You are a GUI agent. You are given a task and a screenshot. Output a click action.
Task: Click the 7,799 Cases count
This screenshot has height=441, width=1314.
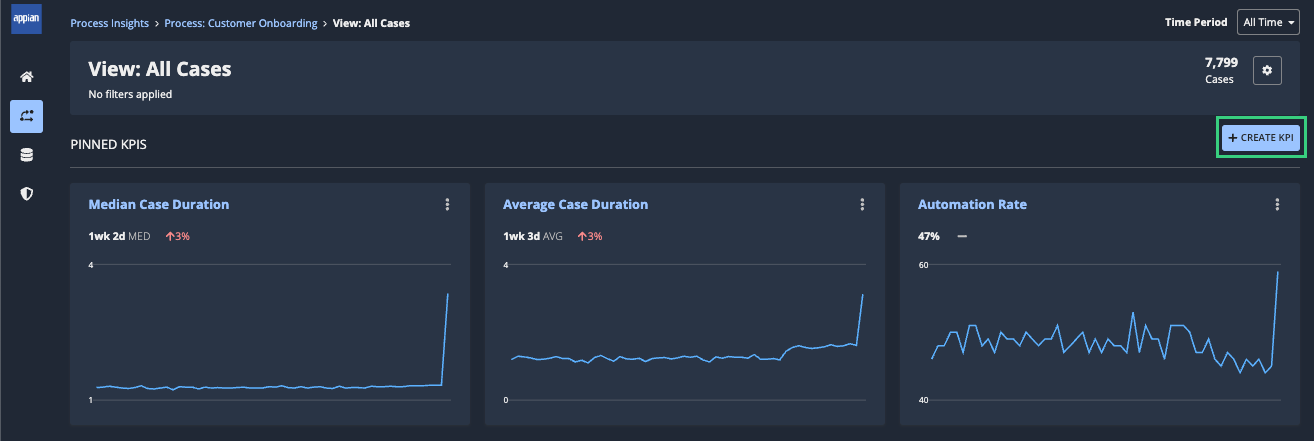(x=1220, y=70)
